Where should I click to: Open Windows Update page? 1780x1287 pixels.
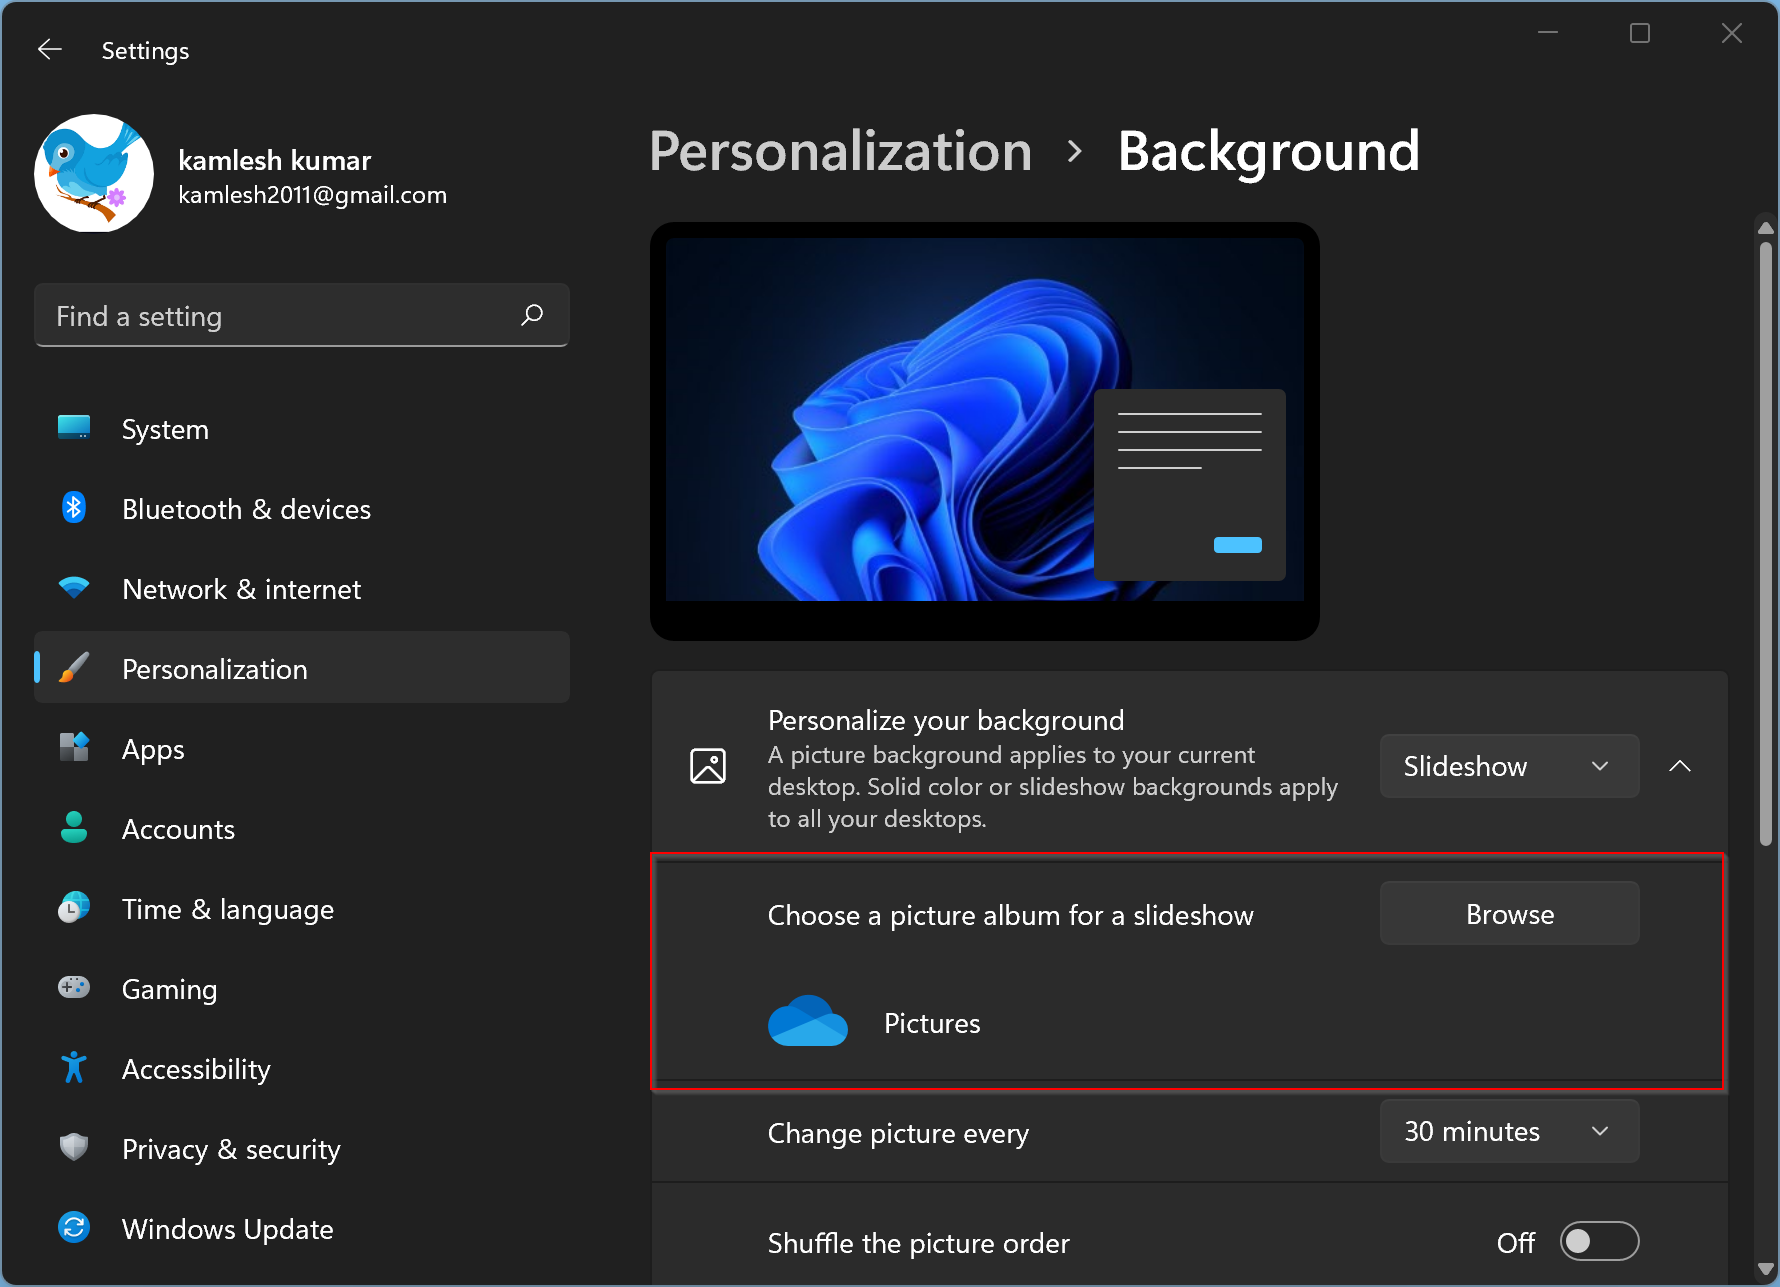(x=302, y=1229)
